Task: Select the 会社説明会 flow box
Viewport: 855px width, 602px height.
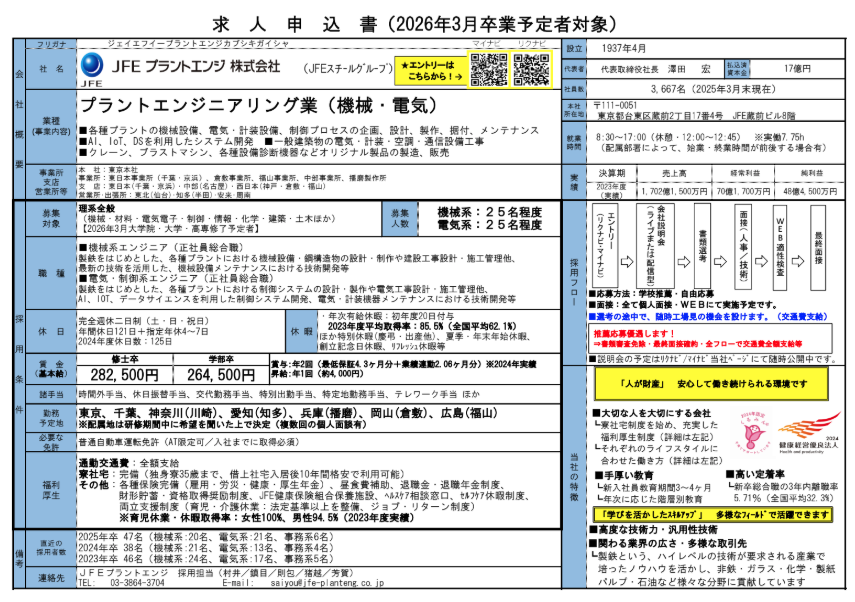Action: 655,246
